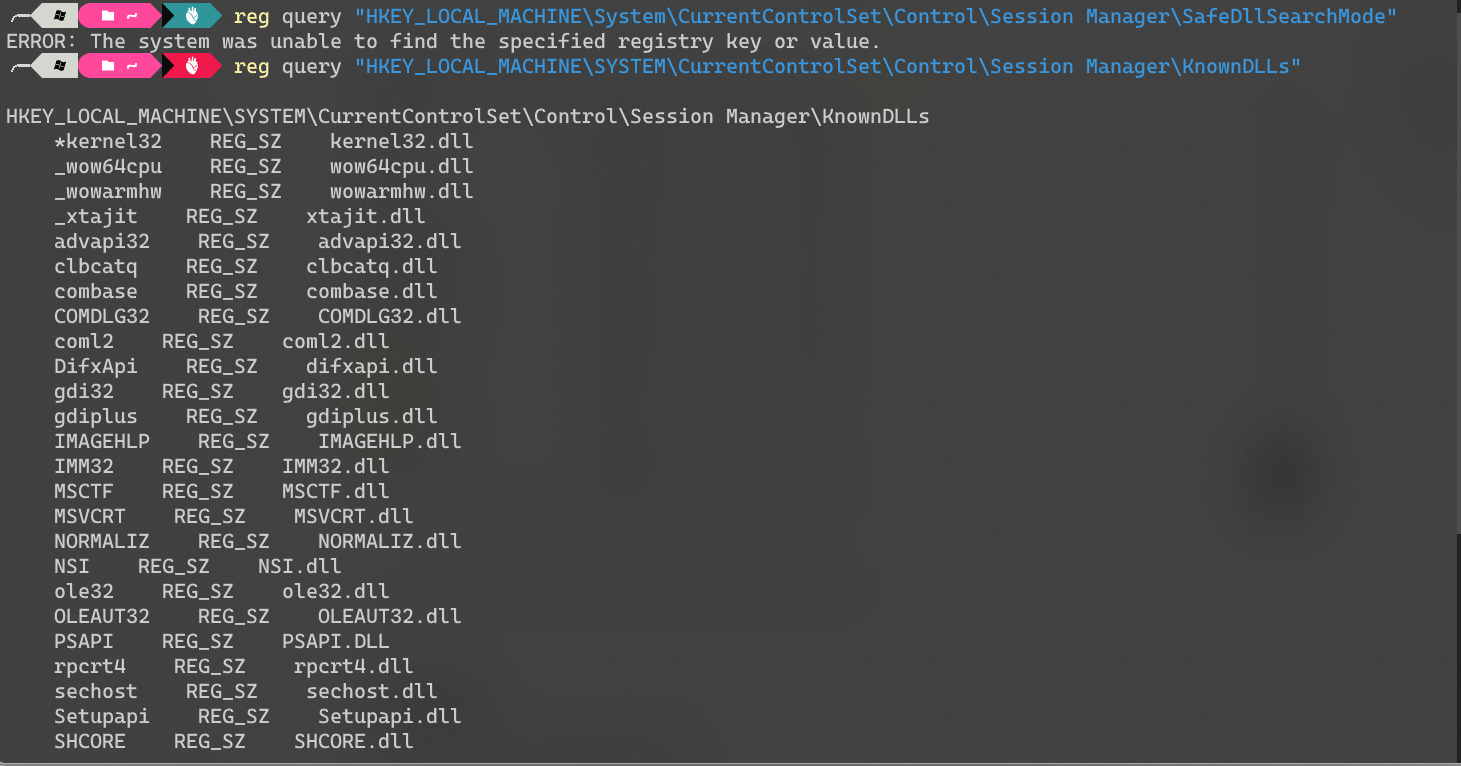Click the teal heart status icon

193,16
